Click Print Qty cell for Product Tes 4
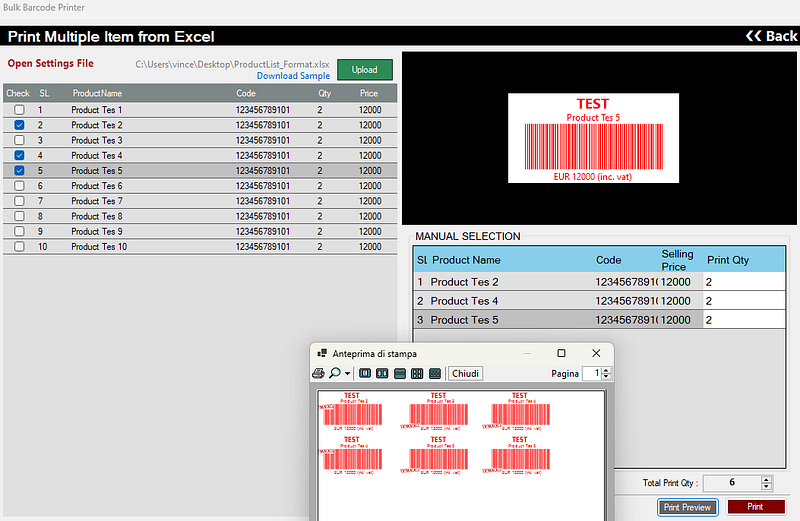Screen dimensions: 800x521 tap(744, 301)
